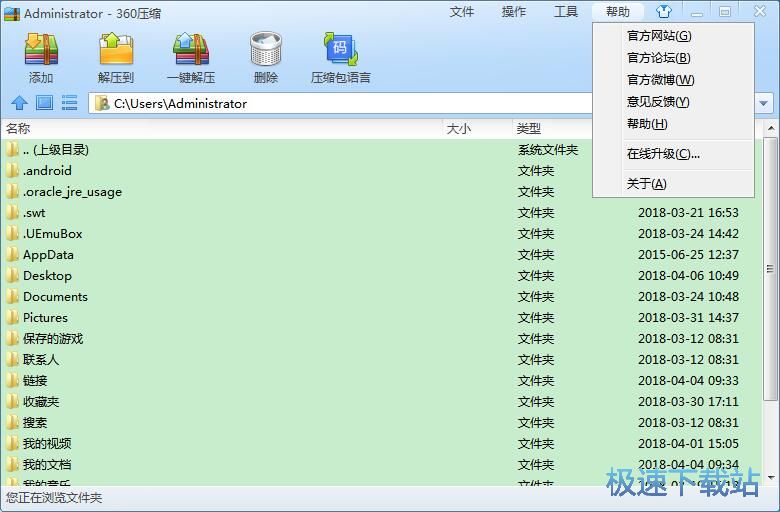This screenshot has height=512, width=780.
Task: Click the date 2018-04-06 10:49
Action: click(x=688, y=276)
